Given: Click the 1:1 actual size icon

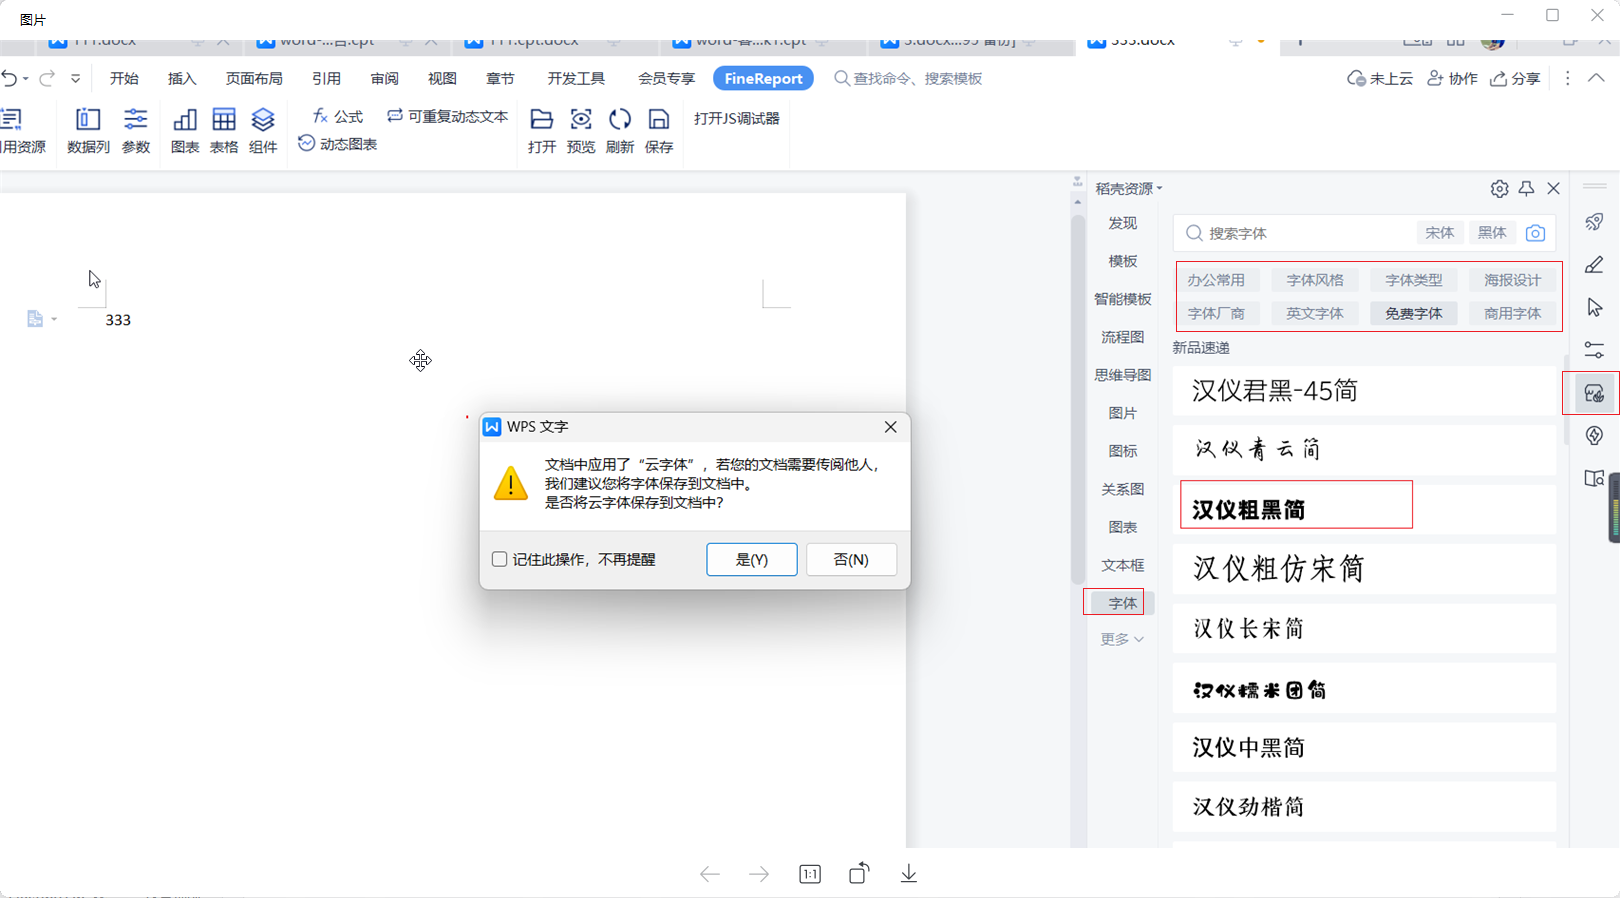Looking at the screenshot, I should click(x=810, y=874).
